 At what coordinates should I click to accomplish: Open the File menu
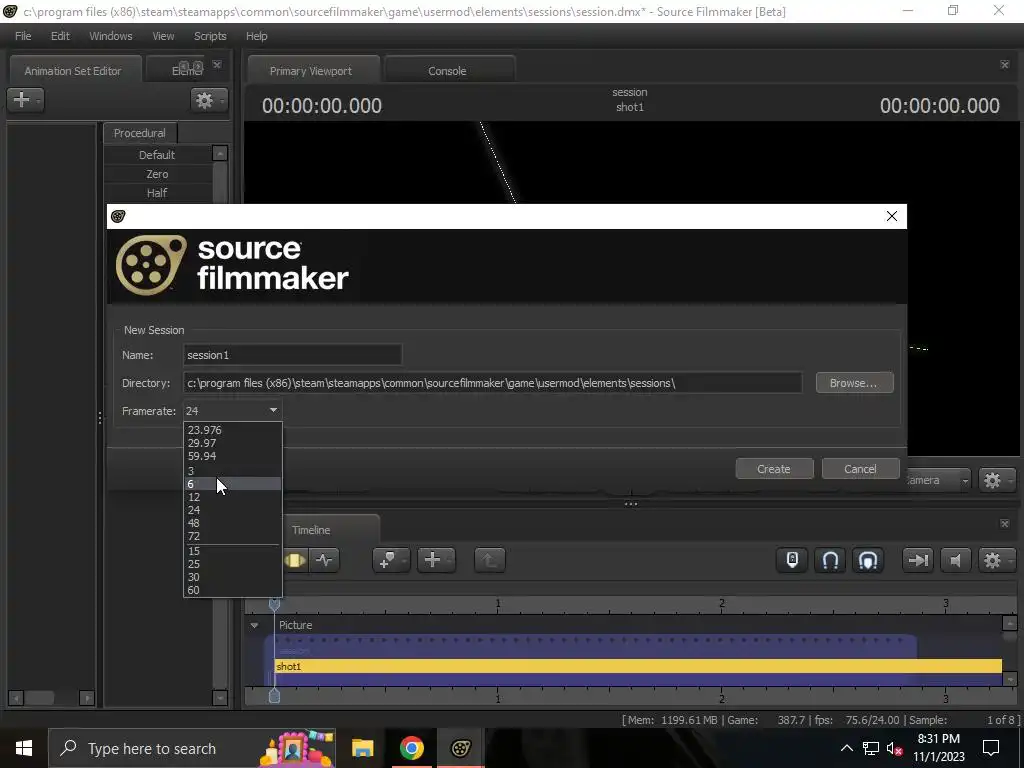pyautogui.click(x=23, y=36)
